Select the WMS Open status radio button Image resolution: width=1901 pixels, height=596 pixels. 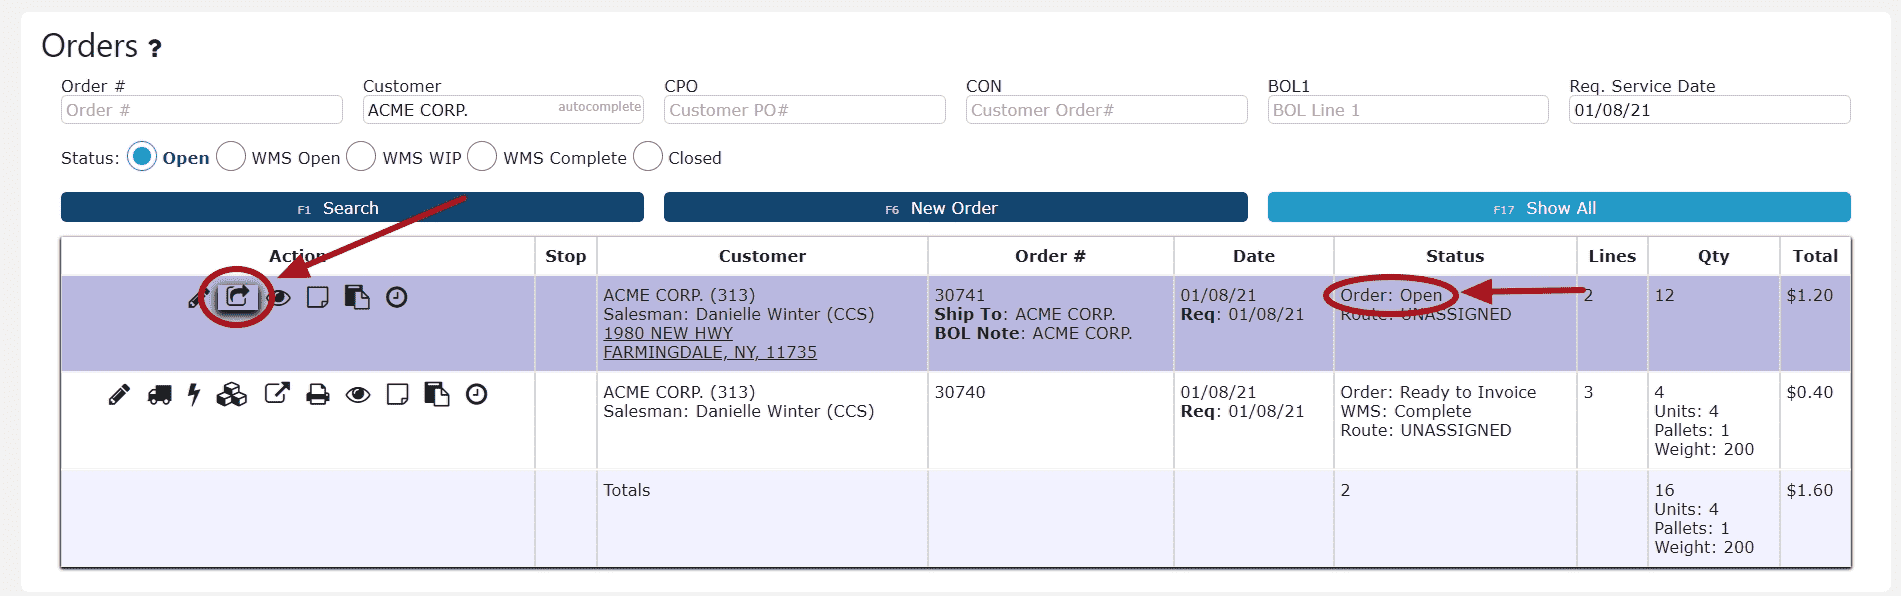point(231,156)
